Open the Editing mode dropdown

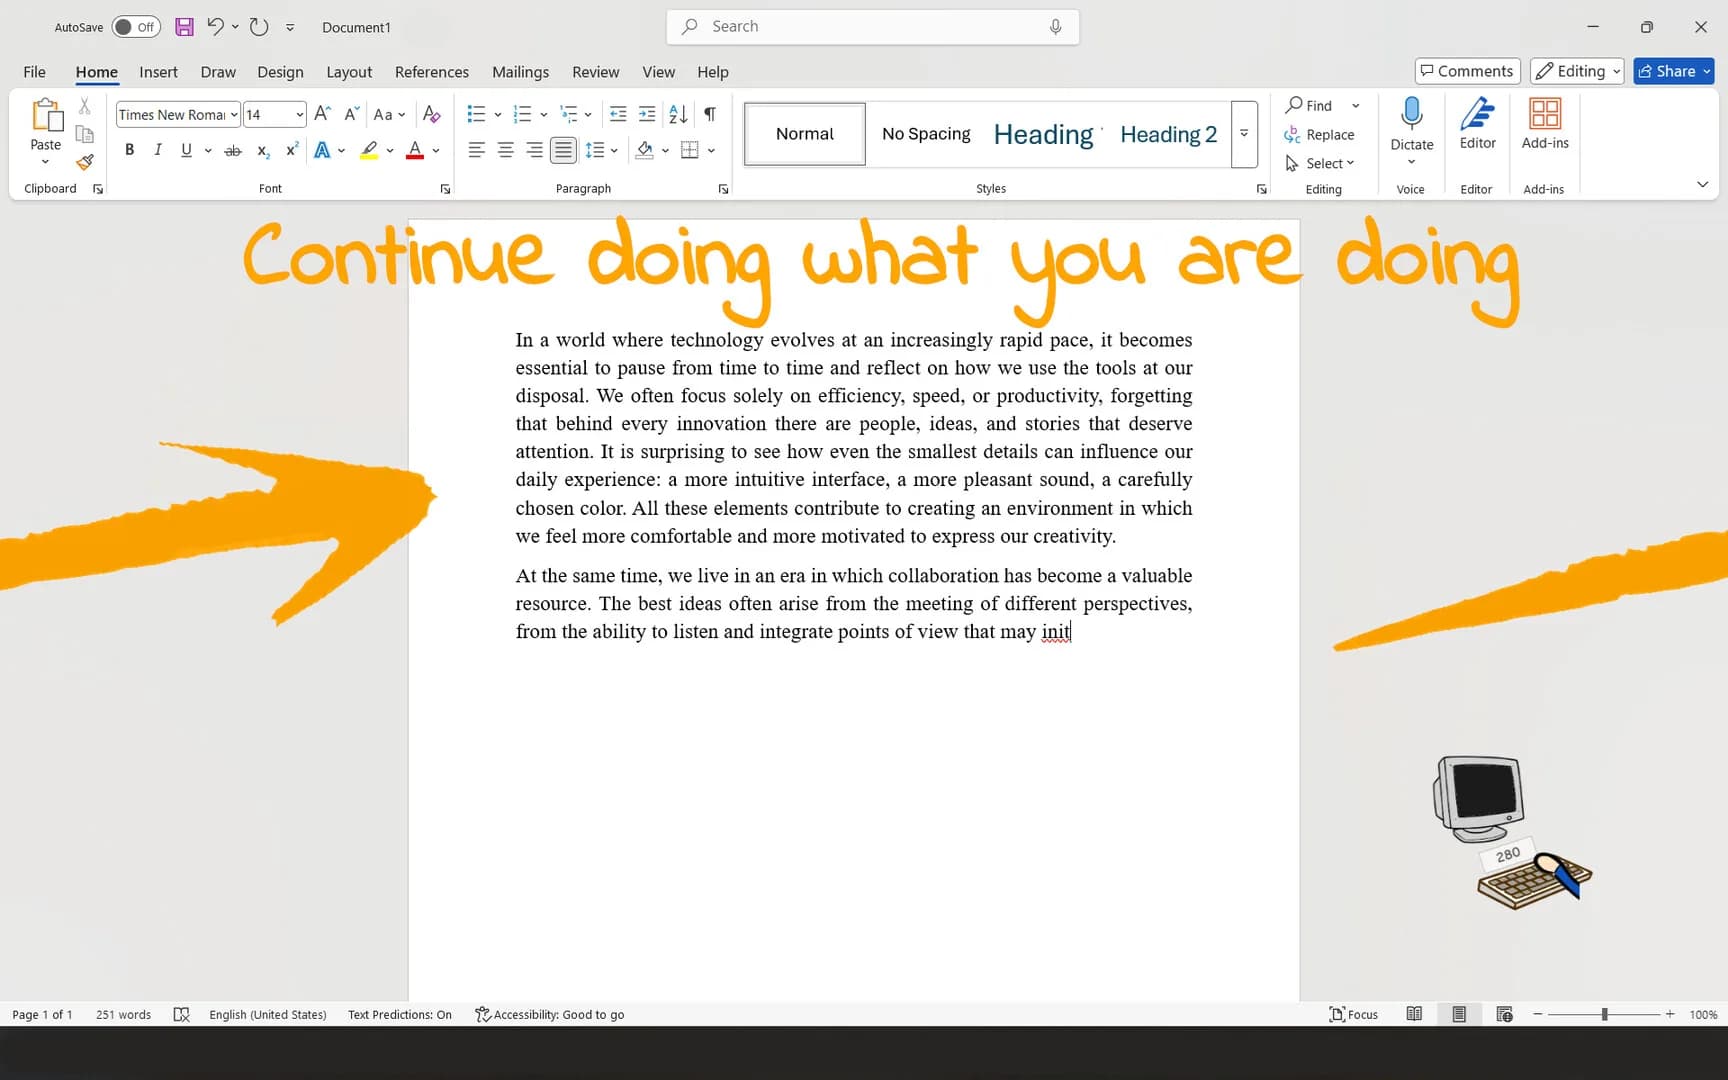(1577, 71)
